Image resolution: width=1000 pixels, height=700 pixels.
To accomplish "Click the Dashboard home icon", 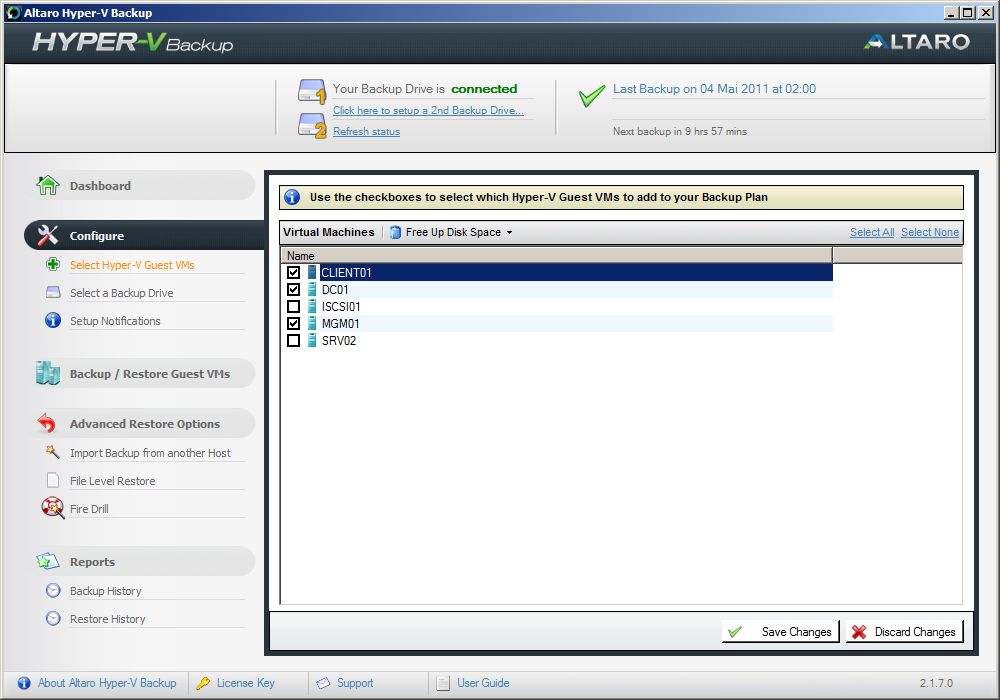I will 48,186.
